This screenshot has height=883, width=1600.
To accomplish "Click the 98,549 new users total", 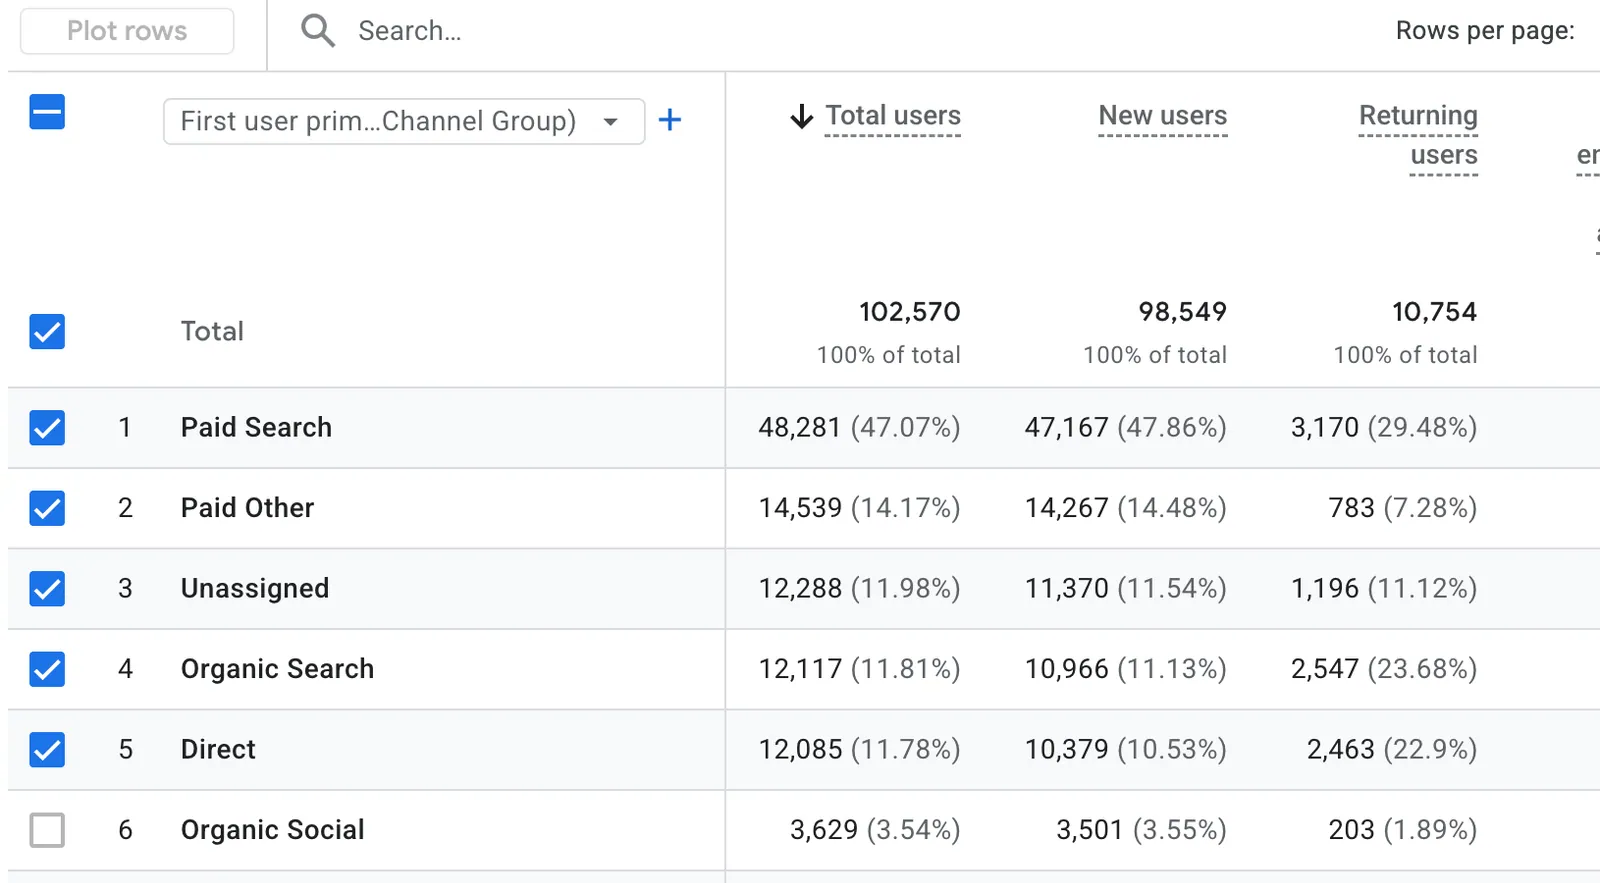I will [1182, 312].
